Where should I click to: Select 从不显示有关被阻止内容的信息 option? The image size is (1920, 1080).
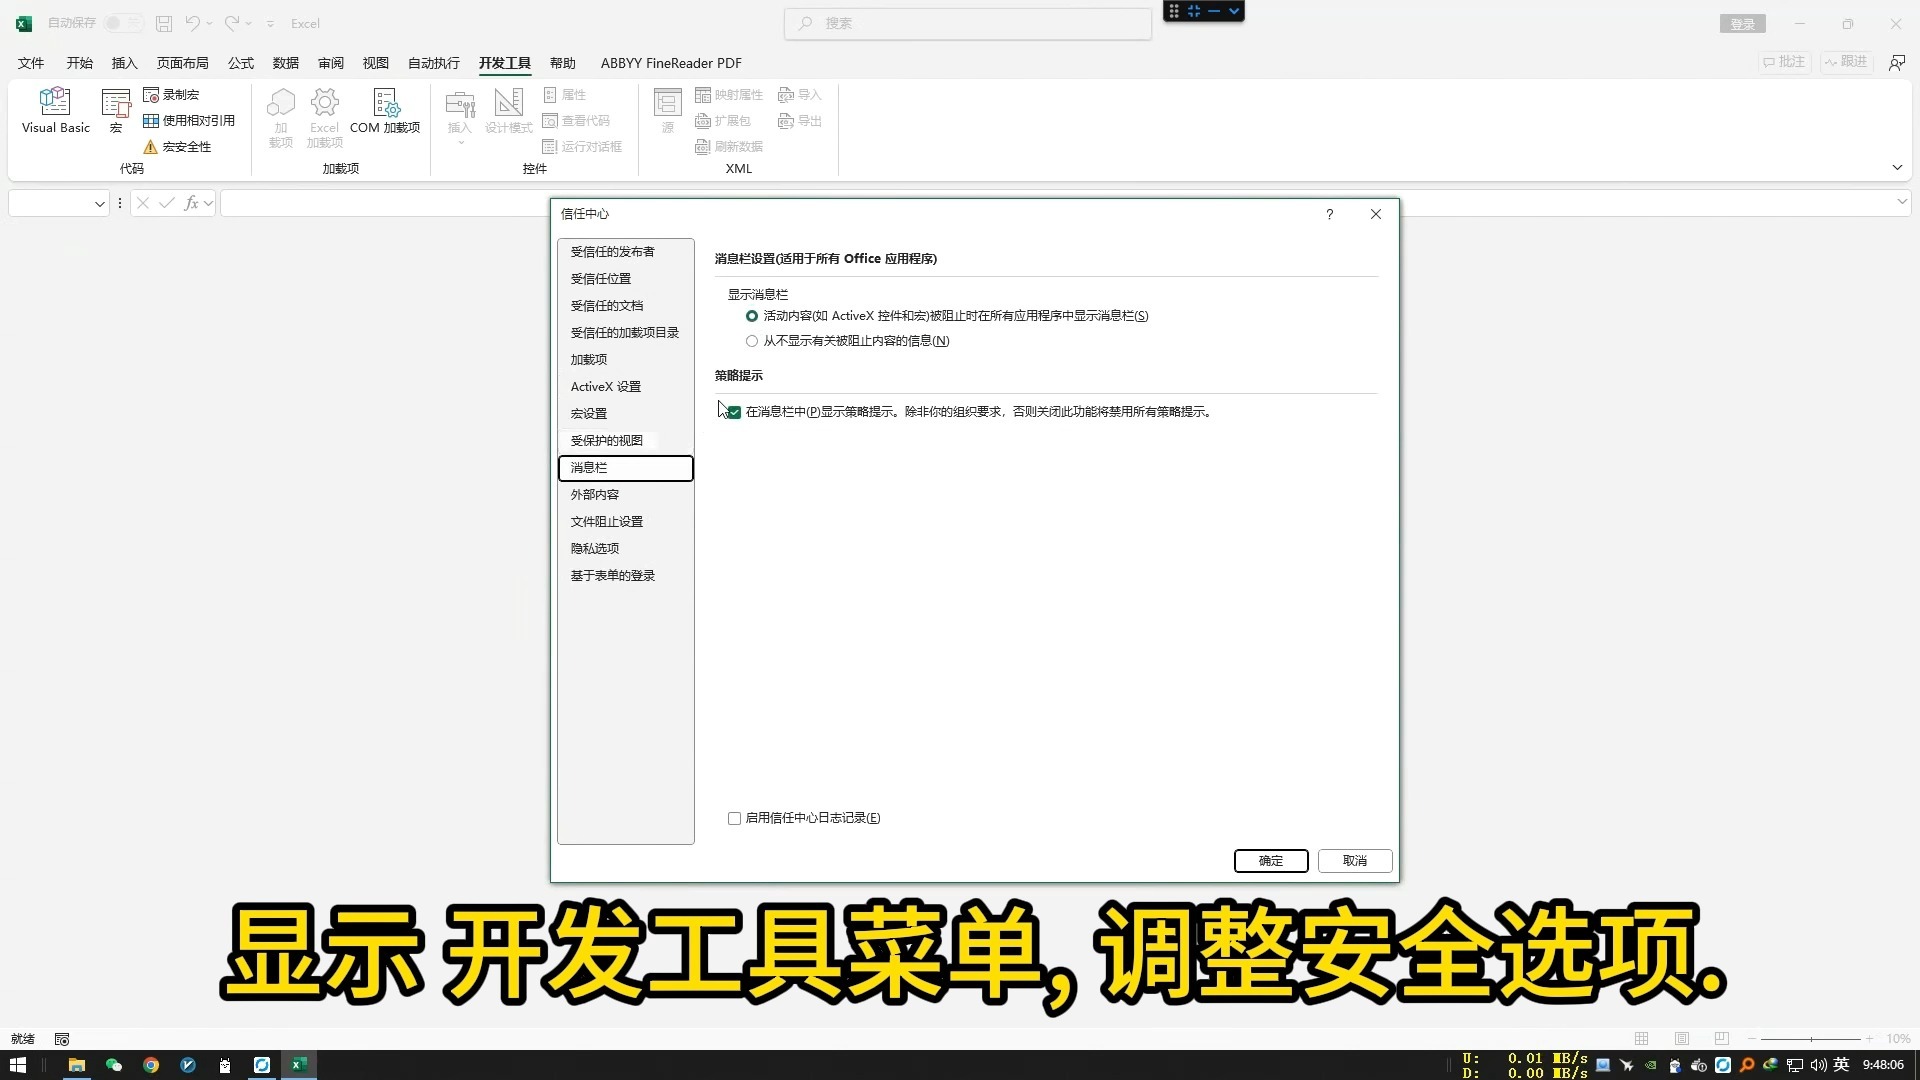pos(752,341)
